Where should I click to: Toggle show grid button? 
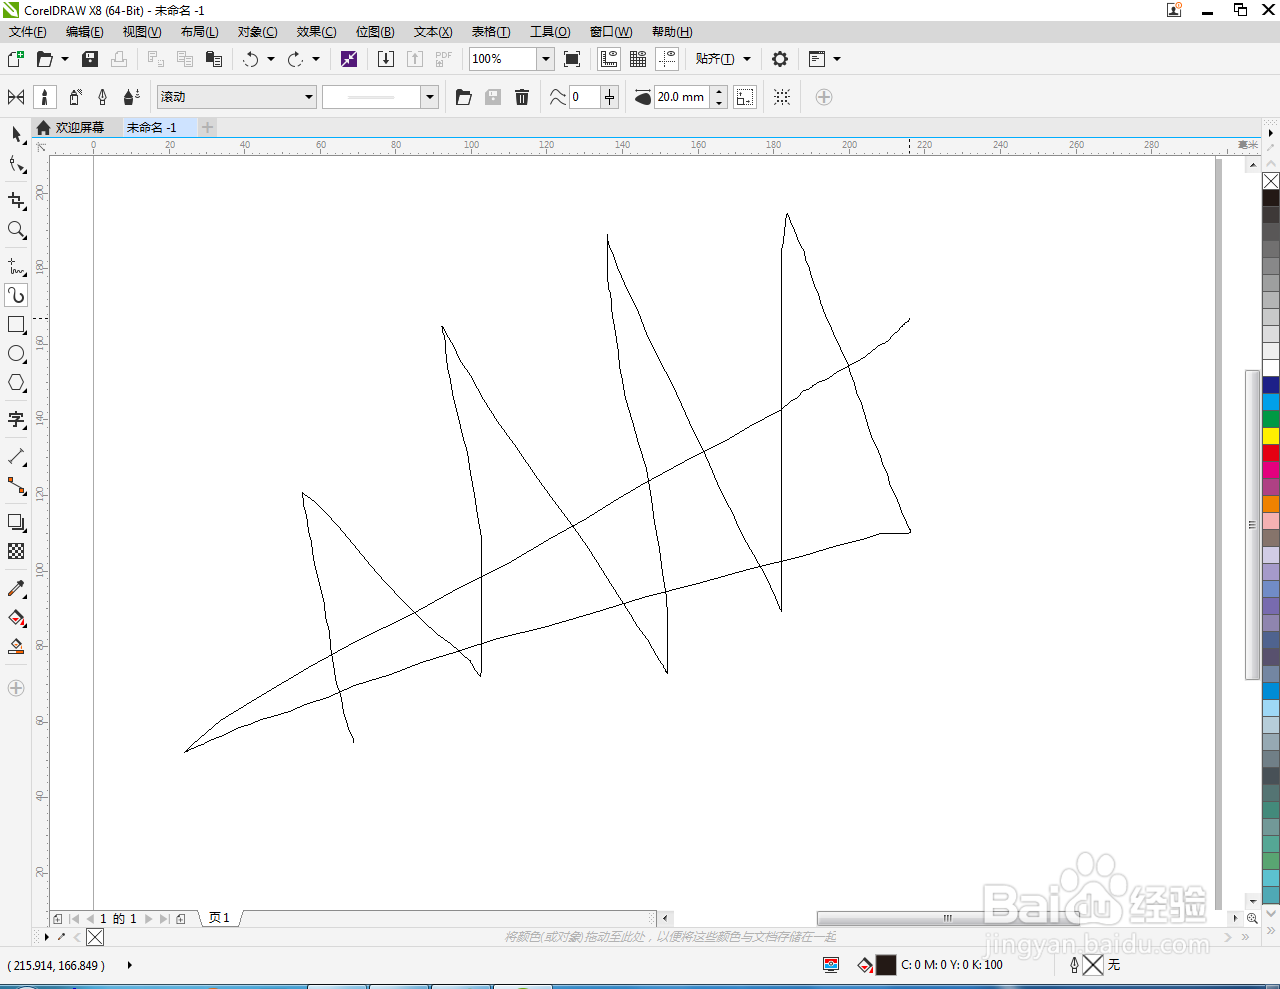click(638, 59)
